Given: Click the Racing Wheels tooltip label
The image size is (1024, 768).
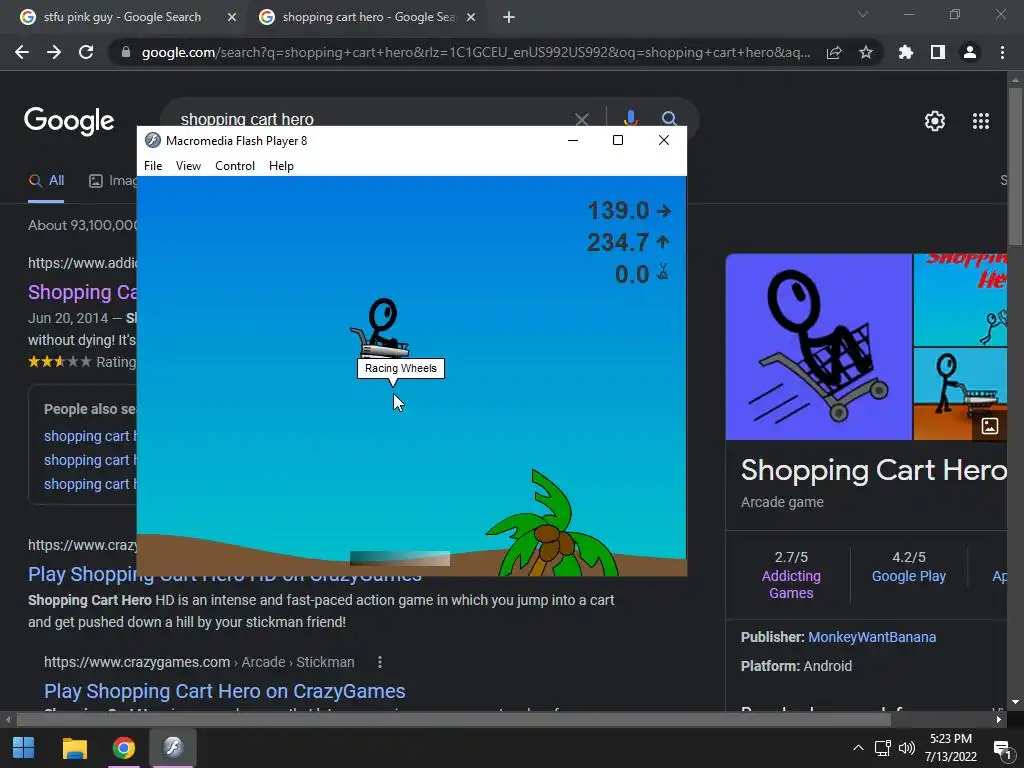Looking at the screenshot, I should click(400, 368).
